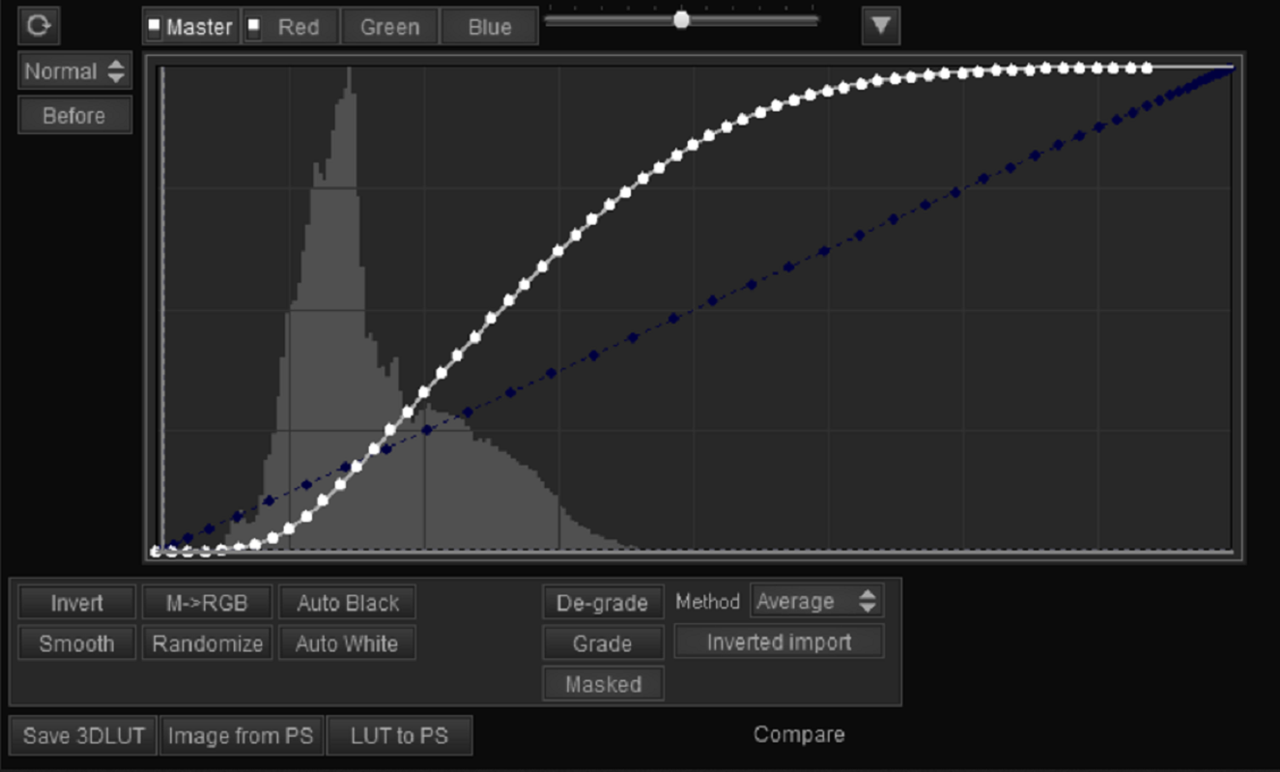Toggle the small checkbox on Red tab
Image resolution: width=1280 pixels, height=772 pixels.
[254, 25]
